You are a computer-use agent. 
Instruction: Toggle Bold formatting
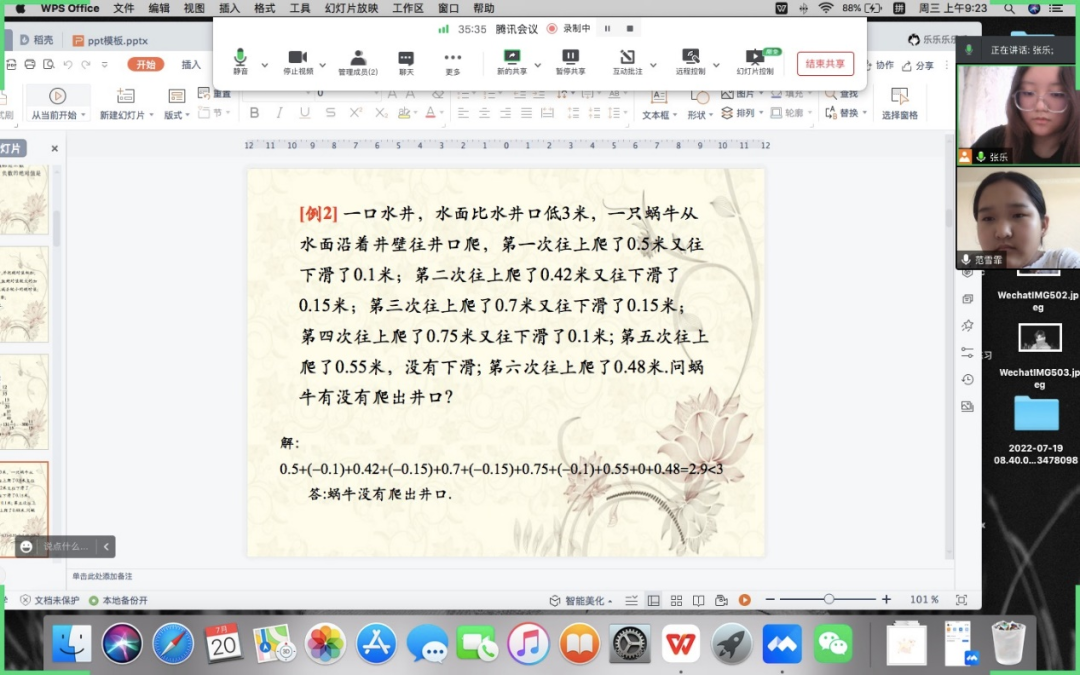click(254, 112)
